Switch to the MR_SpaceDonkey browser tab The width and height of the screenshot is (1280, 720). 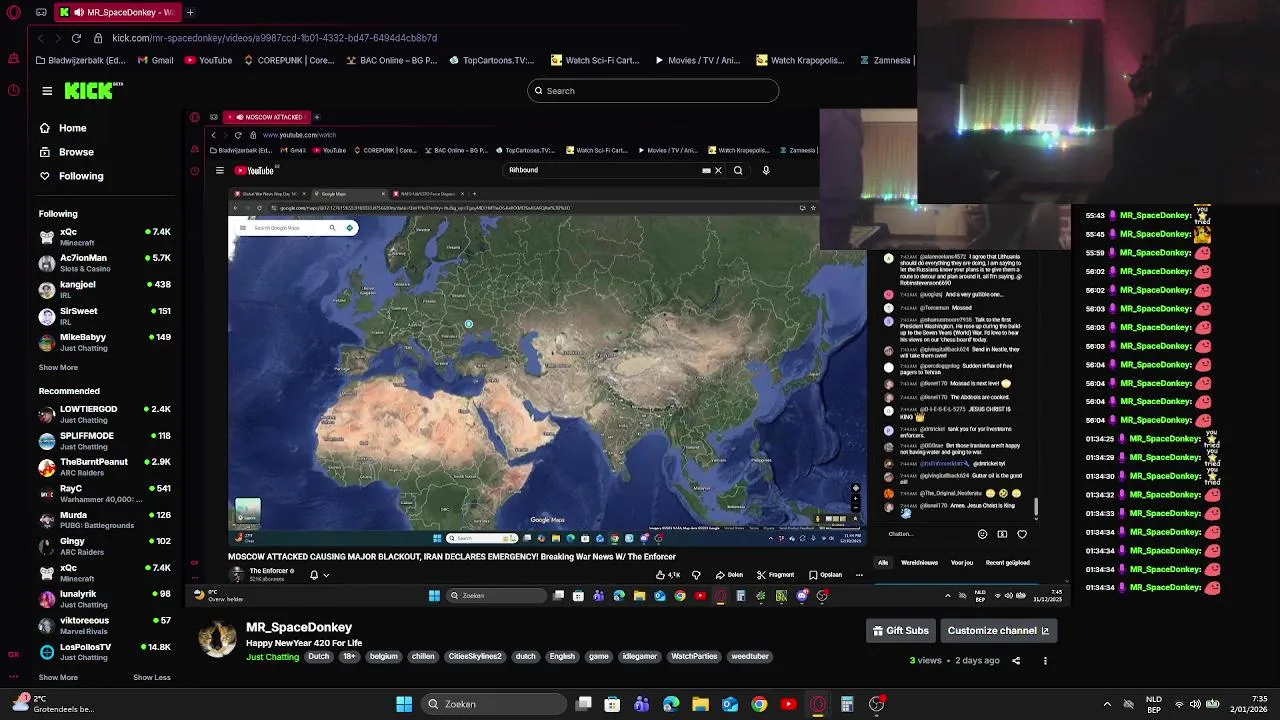[117, 12]
